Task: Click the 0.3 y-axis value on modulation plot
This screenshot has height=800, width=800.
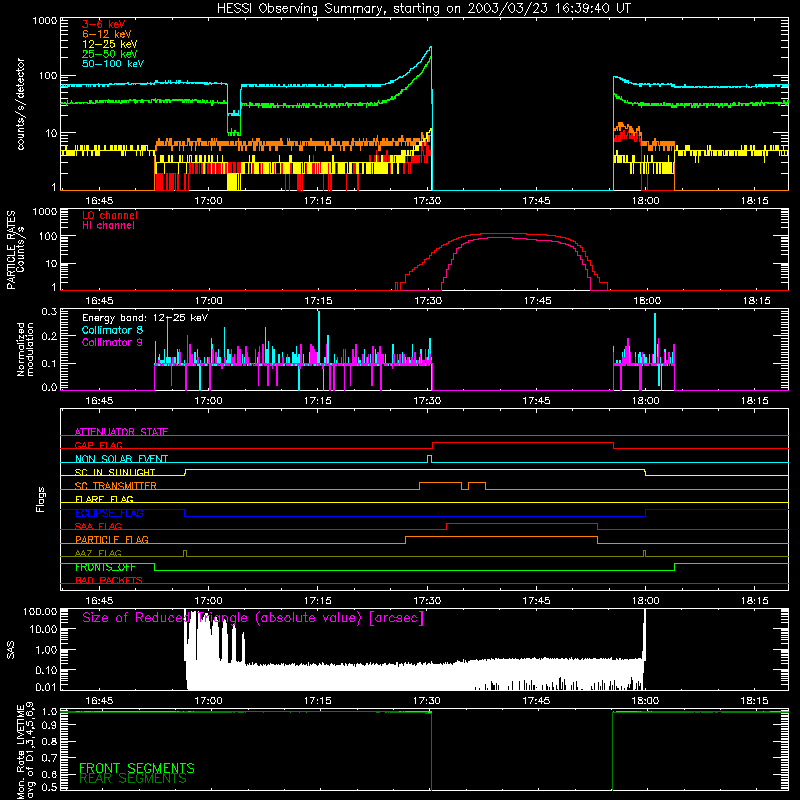Action: point(49,311)
